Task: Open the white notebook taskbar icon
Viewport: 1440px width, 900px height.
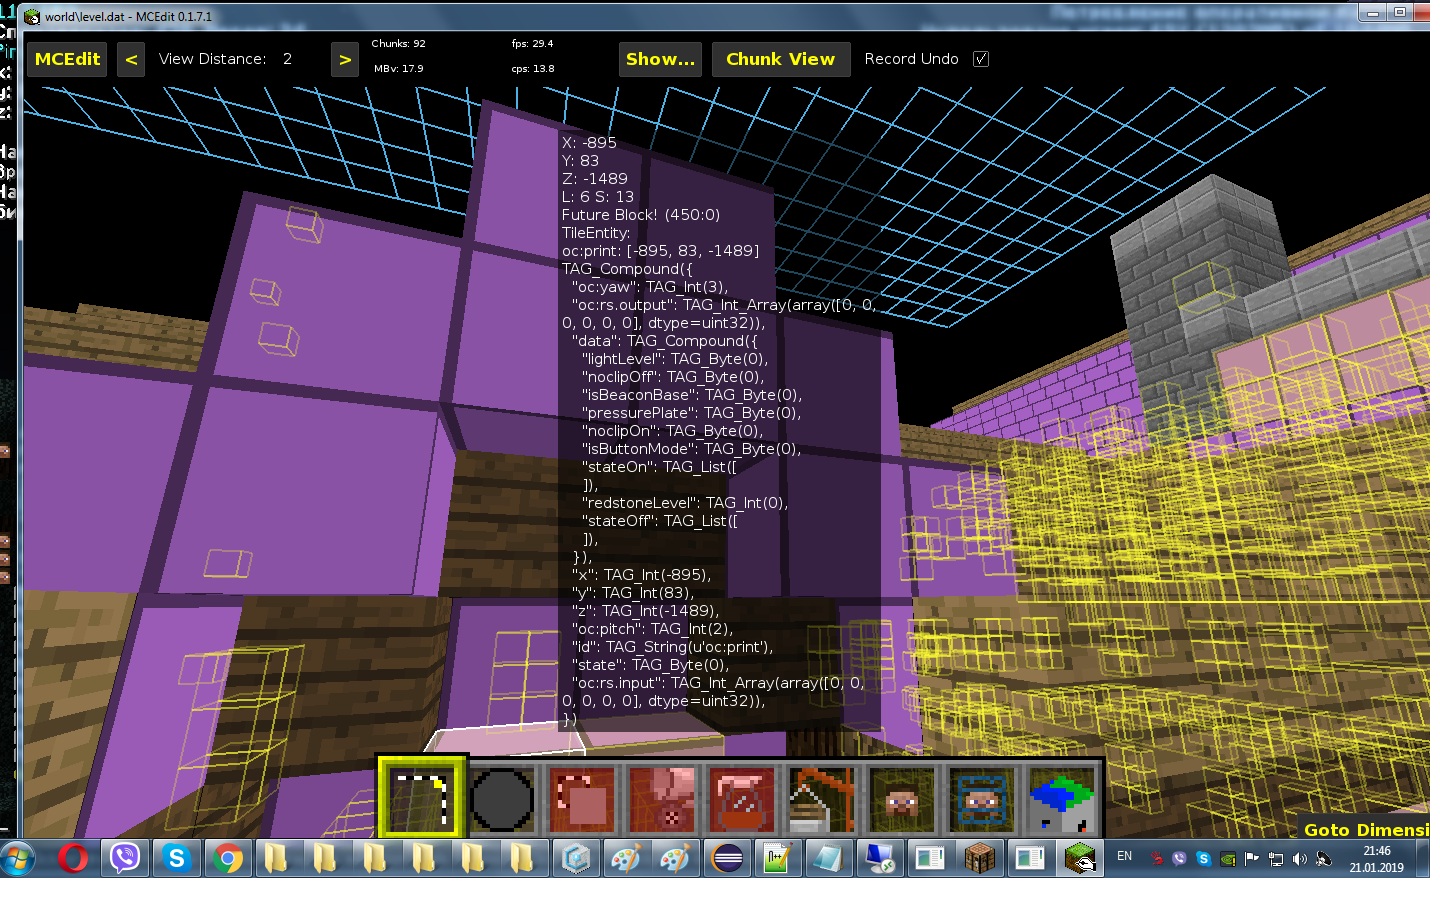Action: [828, 858]
